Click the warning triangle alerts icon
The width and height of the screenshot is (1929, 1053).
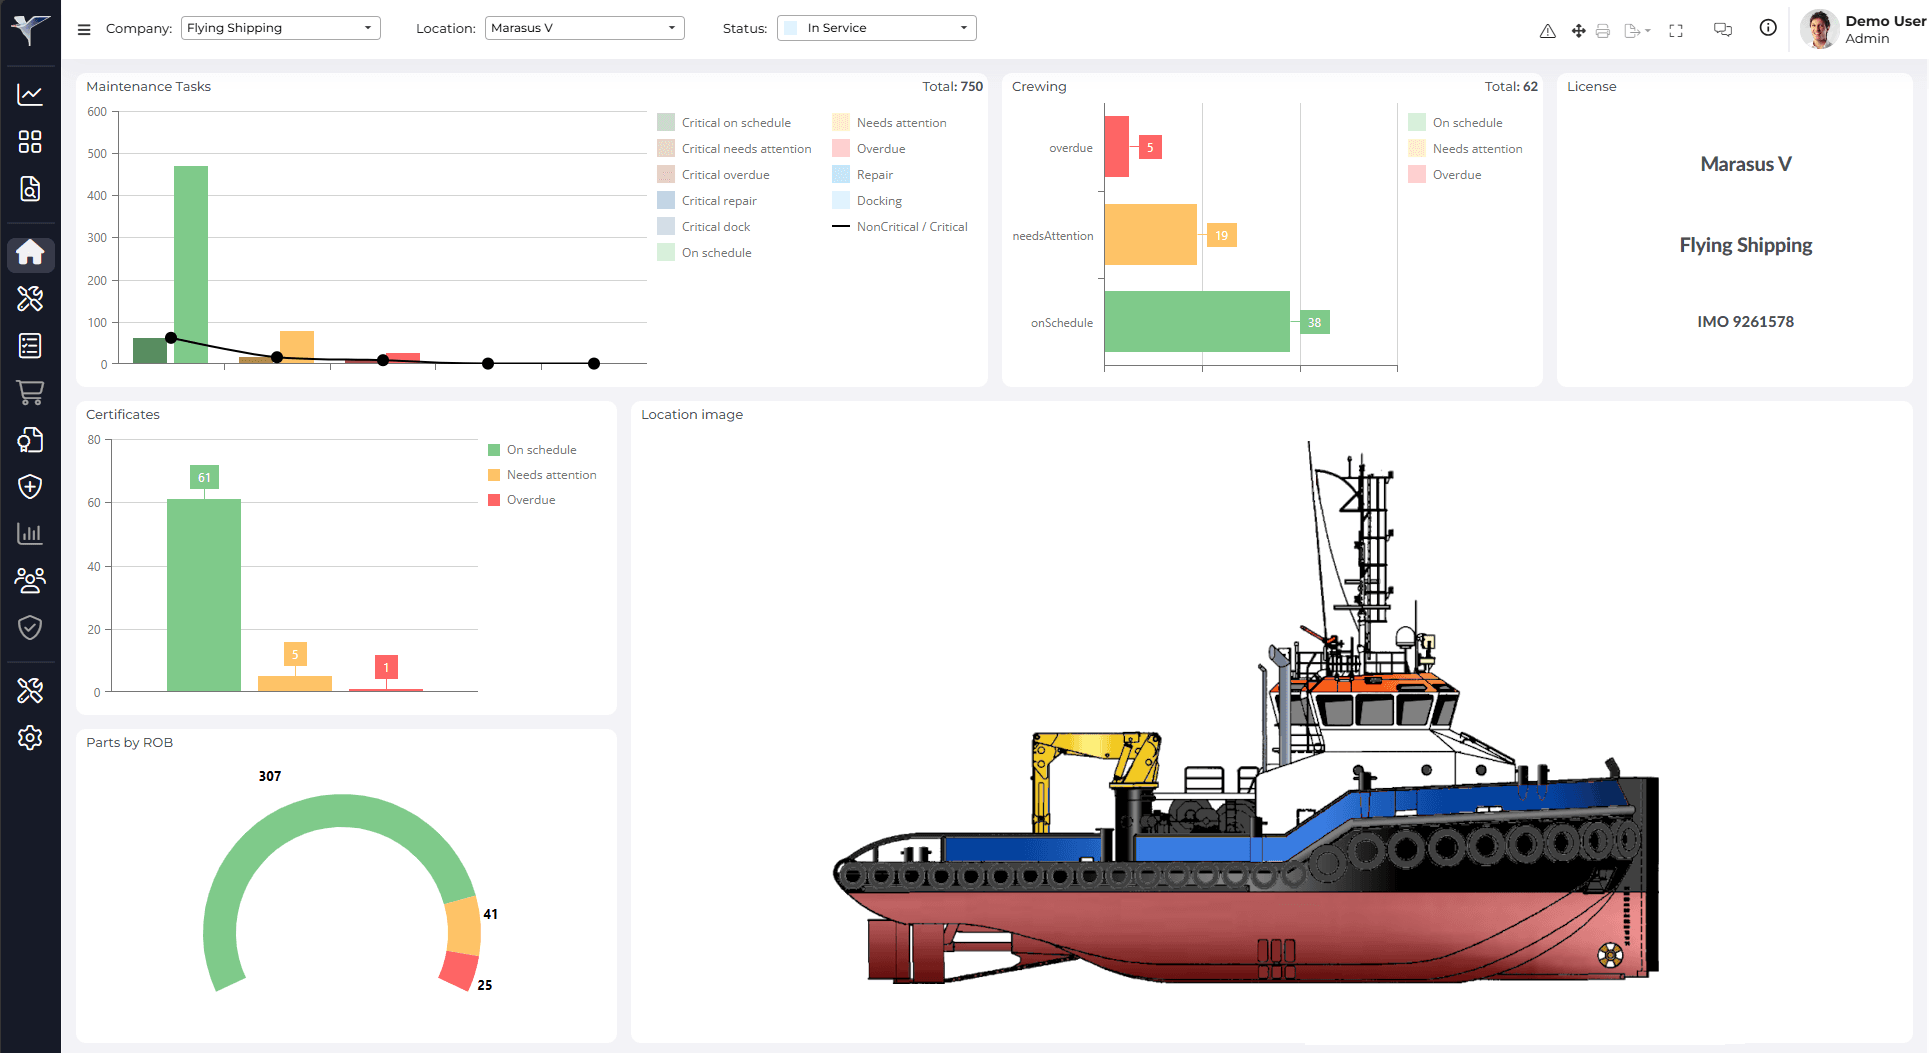pyautogui.click(x=1547, y=31)
